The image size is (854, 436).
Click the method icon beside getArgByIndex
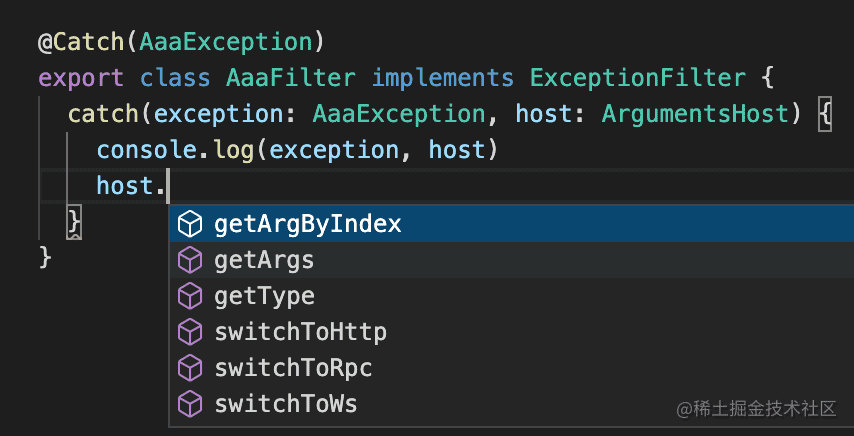[190, 224]
